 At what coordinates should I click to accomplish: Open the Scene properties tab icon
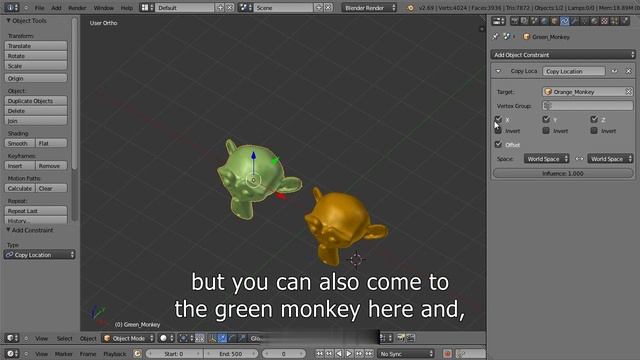[x=534, y=21]
